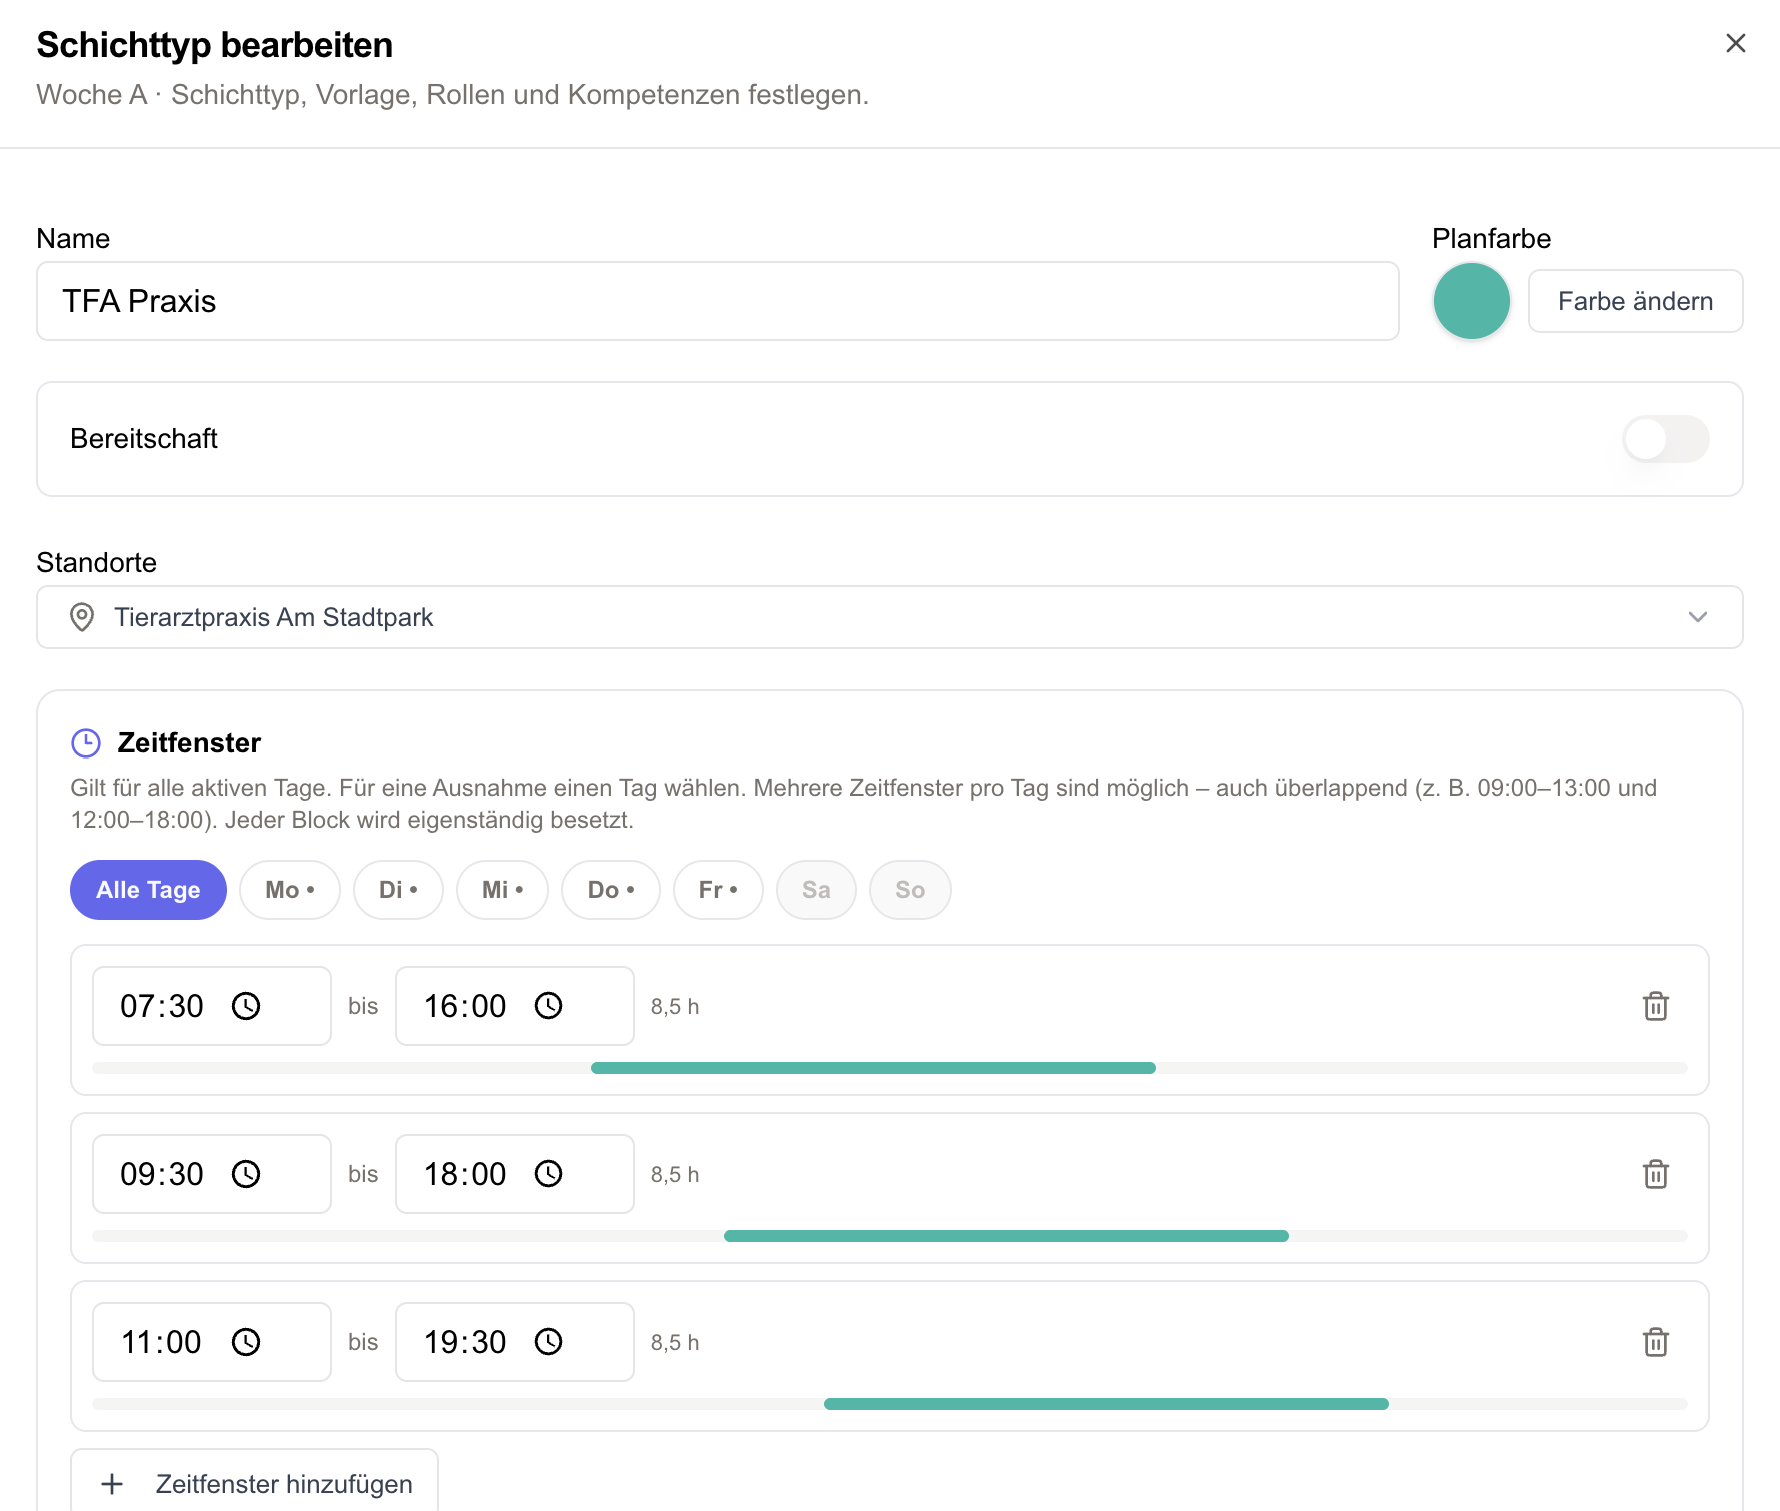Select the Do day tab
1780x1511 pixels.
pos(611,890)
